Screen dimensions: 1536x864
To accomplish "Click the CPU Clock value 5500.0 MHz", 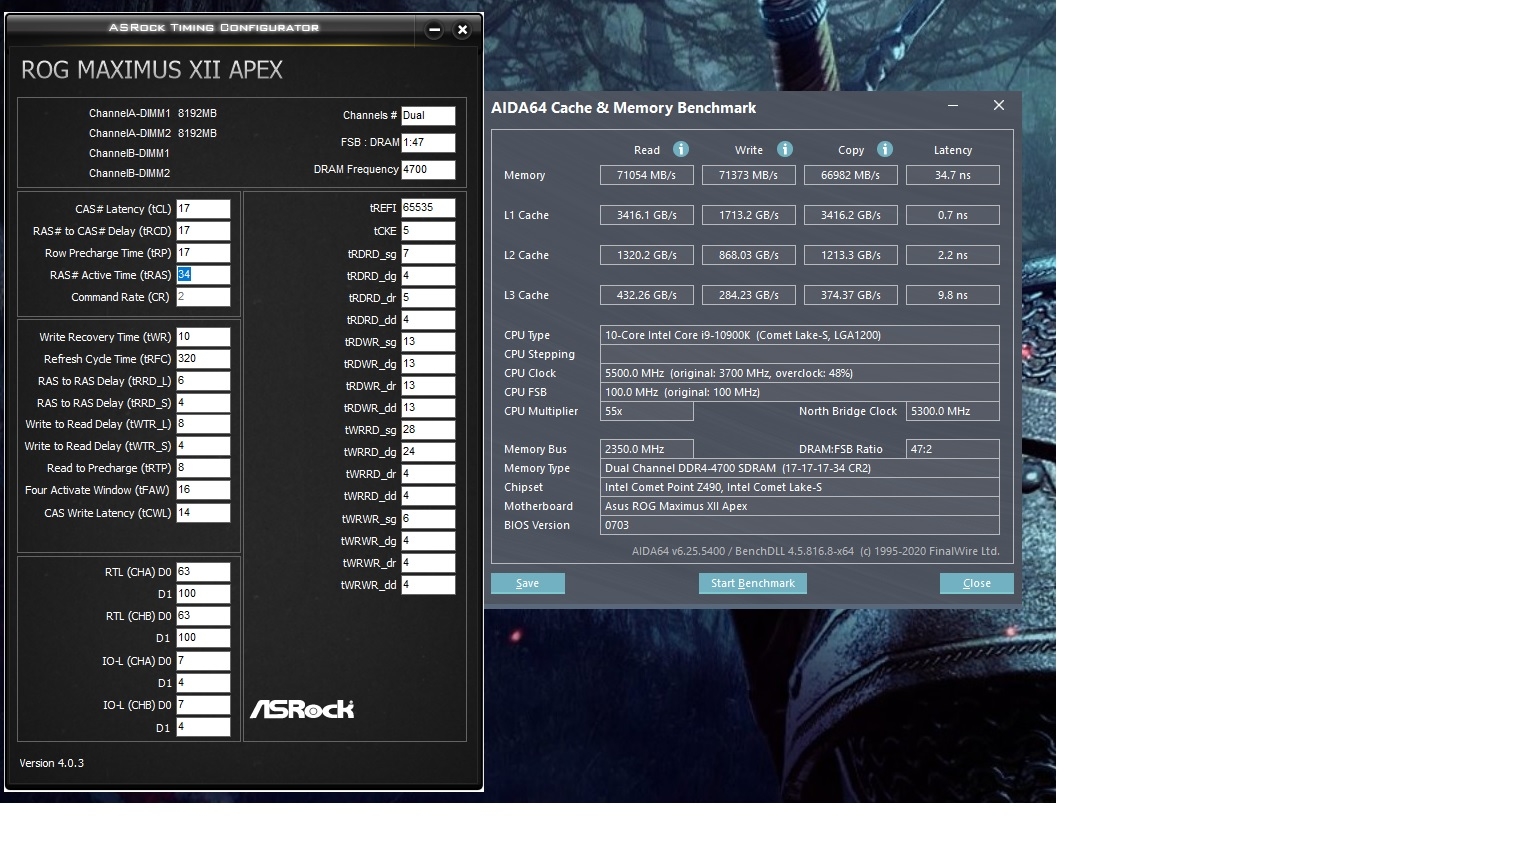I will [800, 373].
